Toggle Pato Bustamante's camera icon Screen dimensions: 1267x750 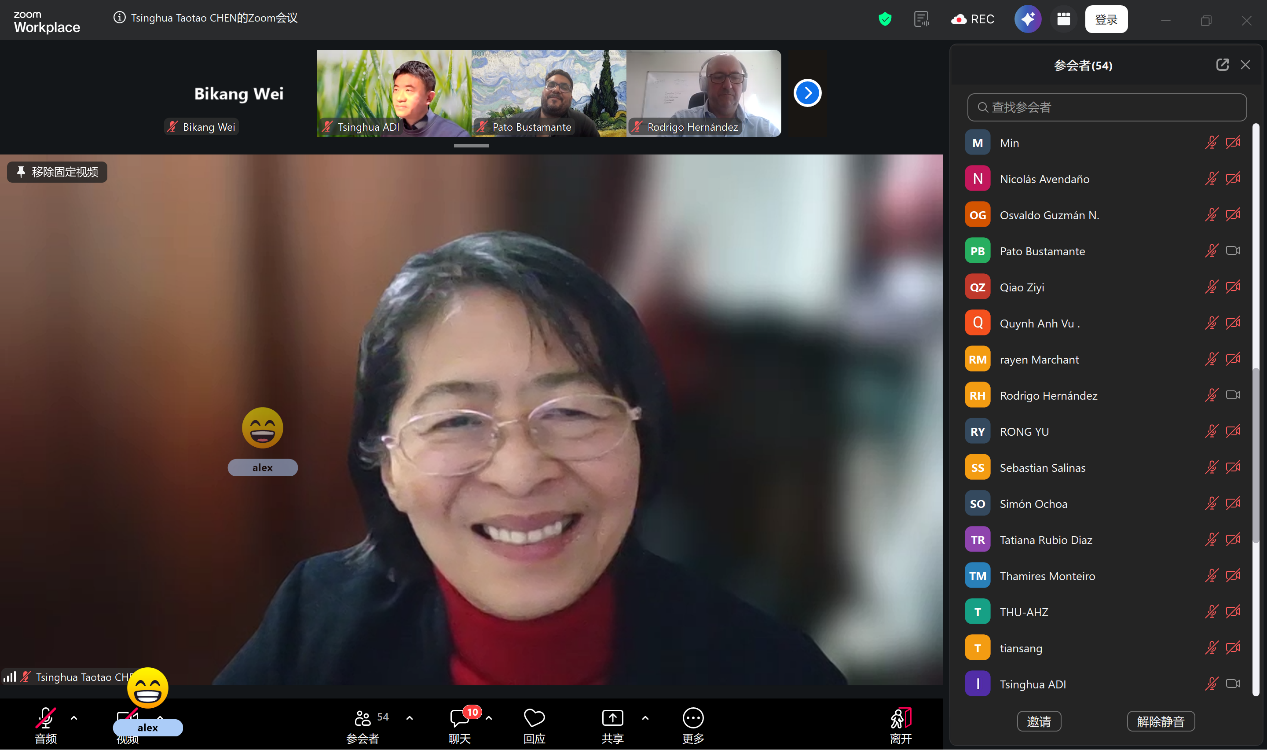pos(1232,251)
